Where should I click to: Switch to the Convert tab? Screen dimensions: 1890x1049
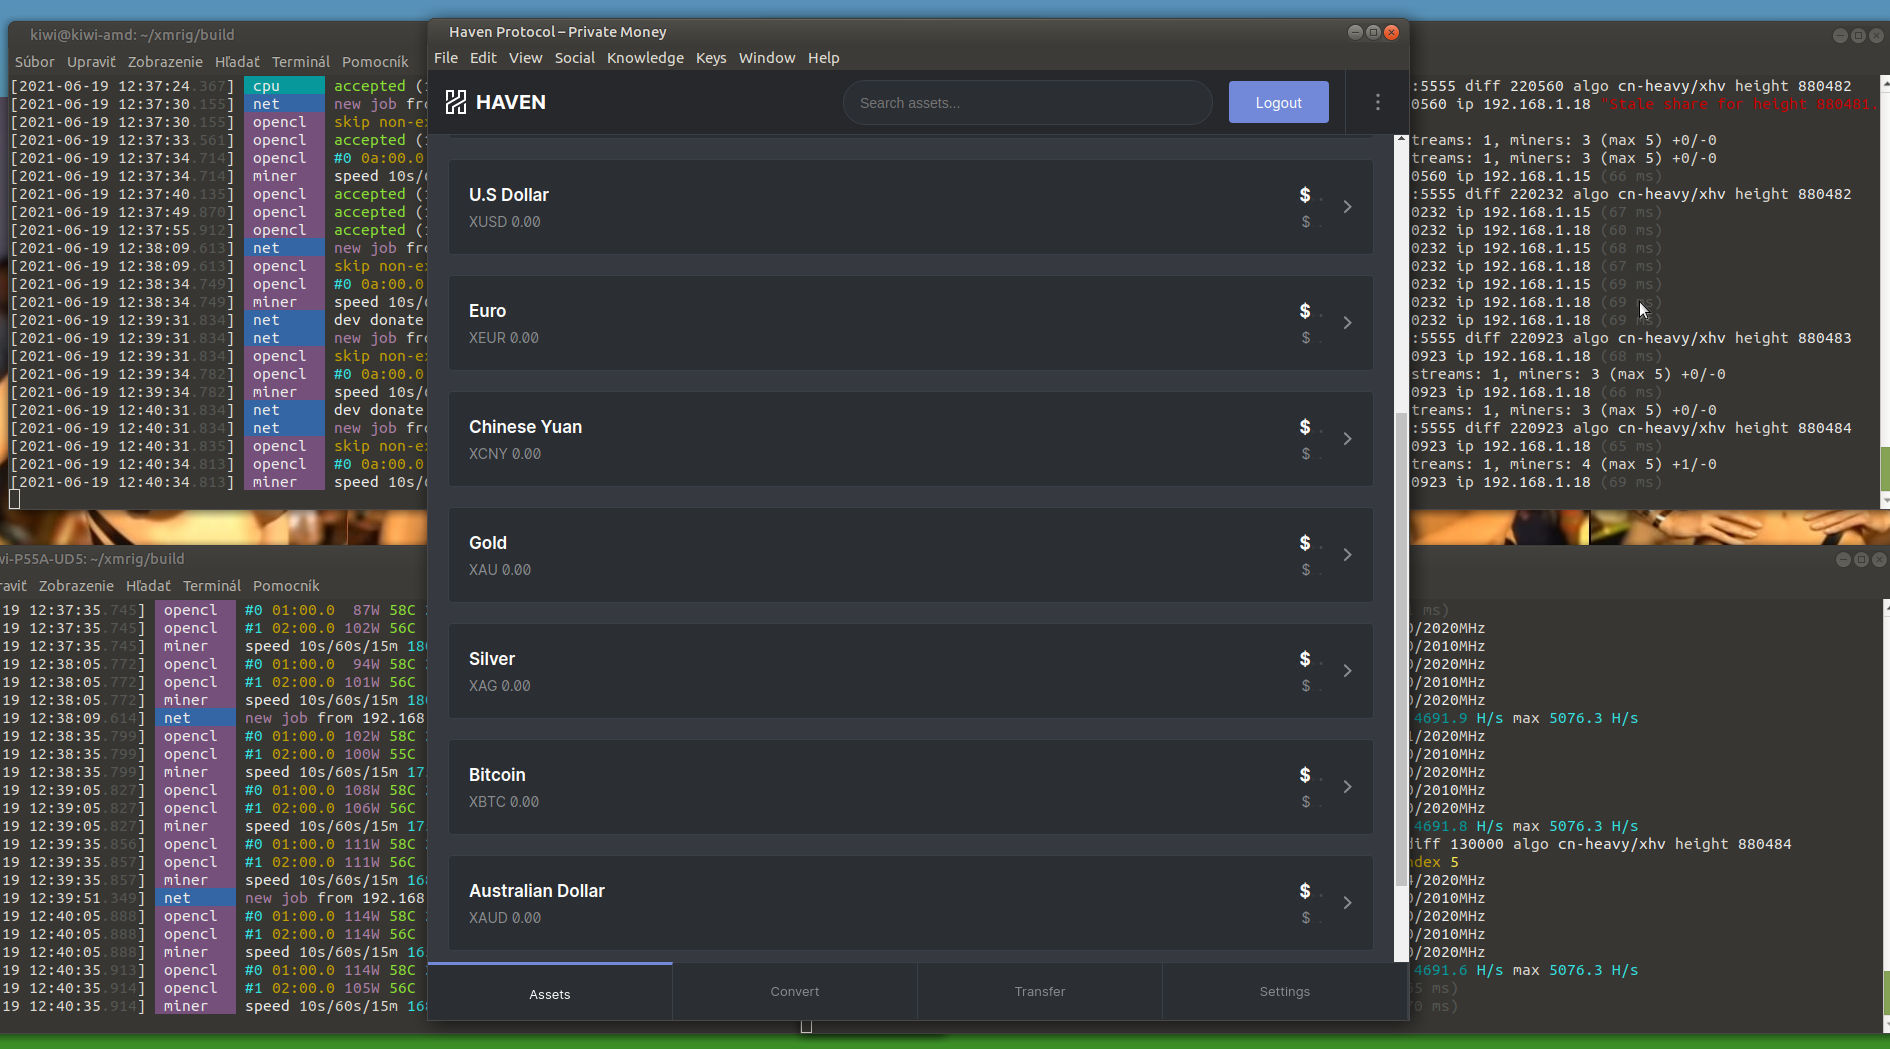click(795, 992)
